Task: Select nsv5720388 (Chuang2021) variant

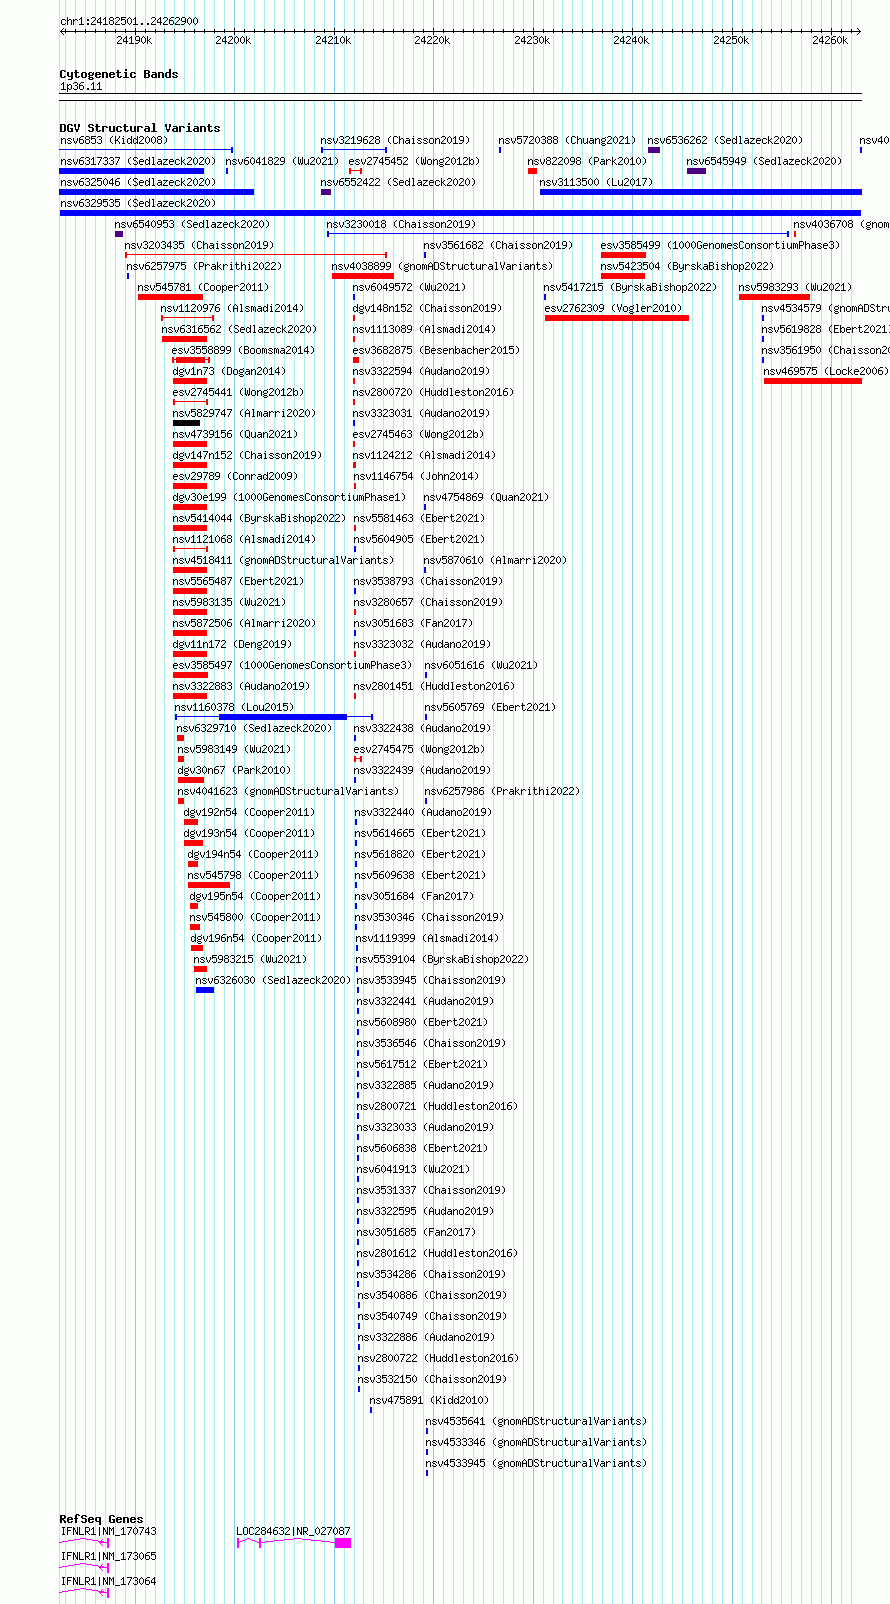Action: [567, 141]
